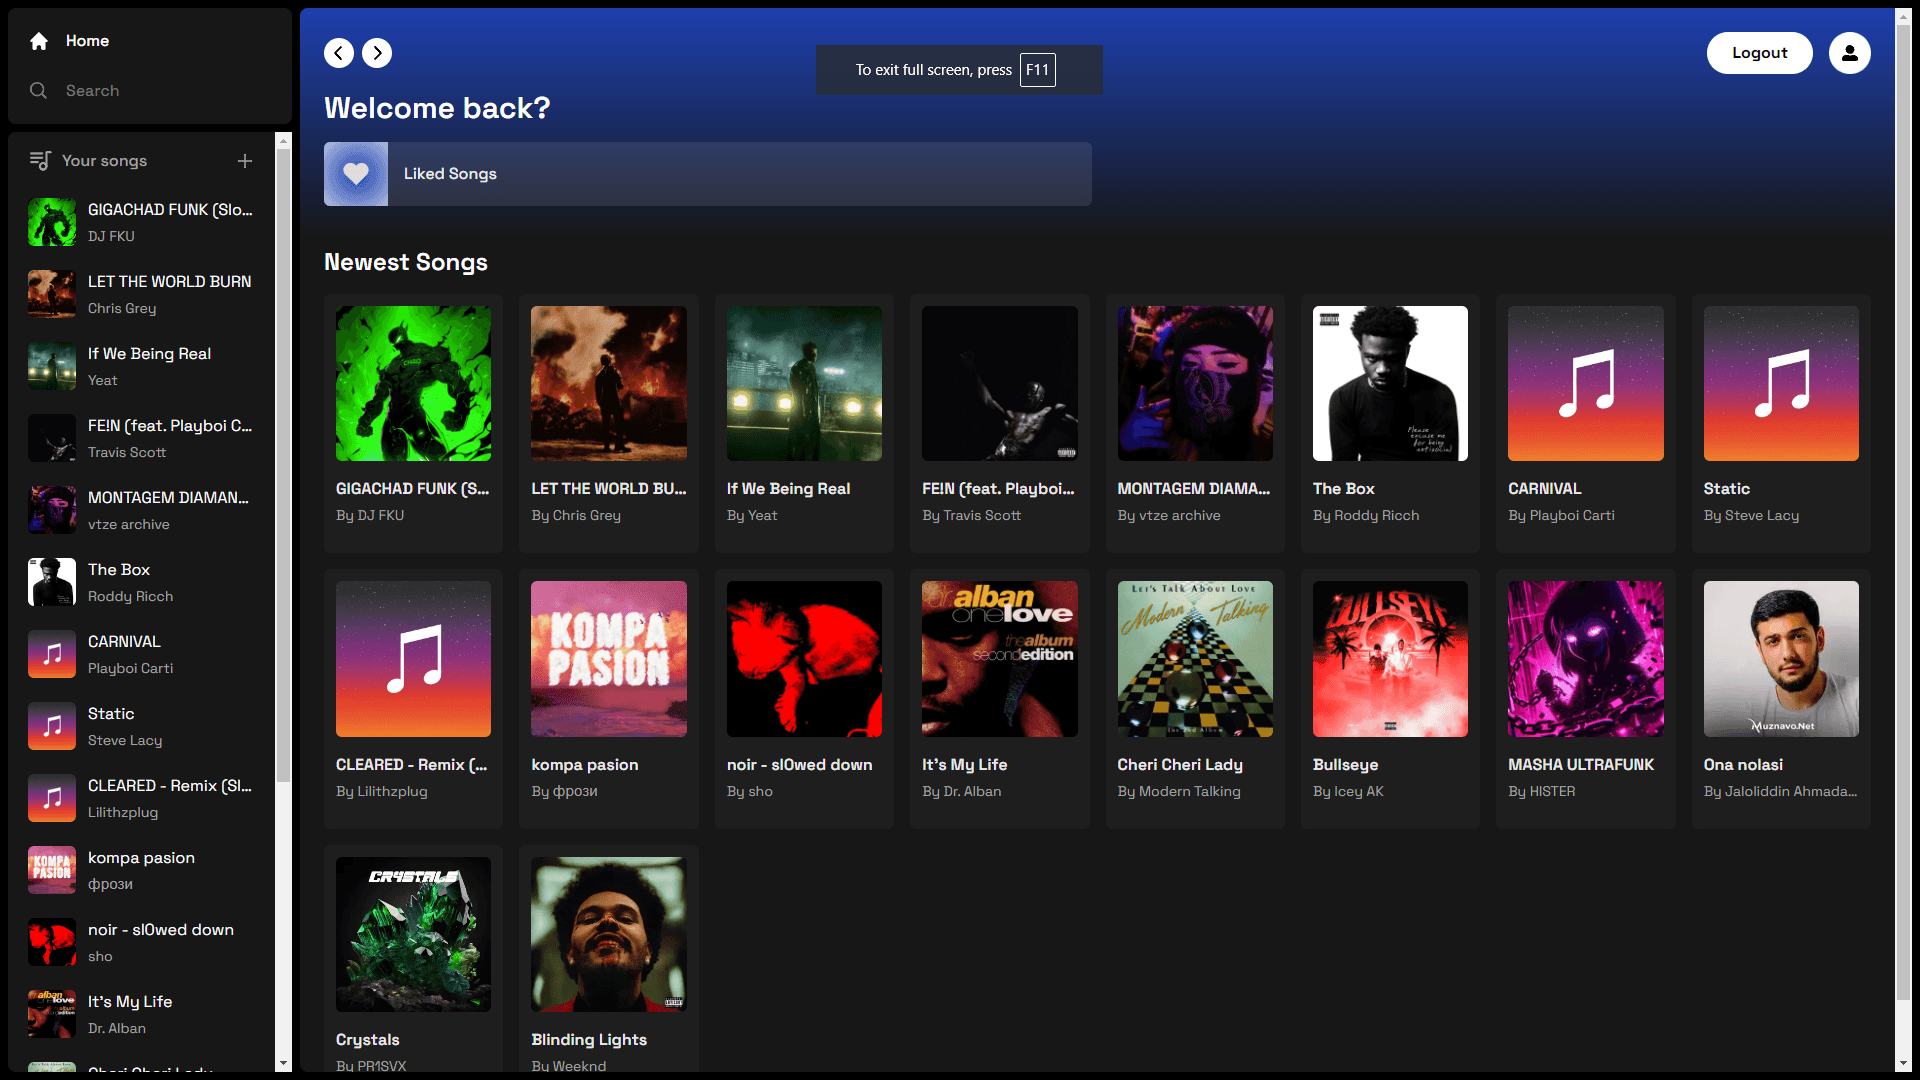Click the Home icon in sidebar

[x=39, y=41]
